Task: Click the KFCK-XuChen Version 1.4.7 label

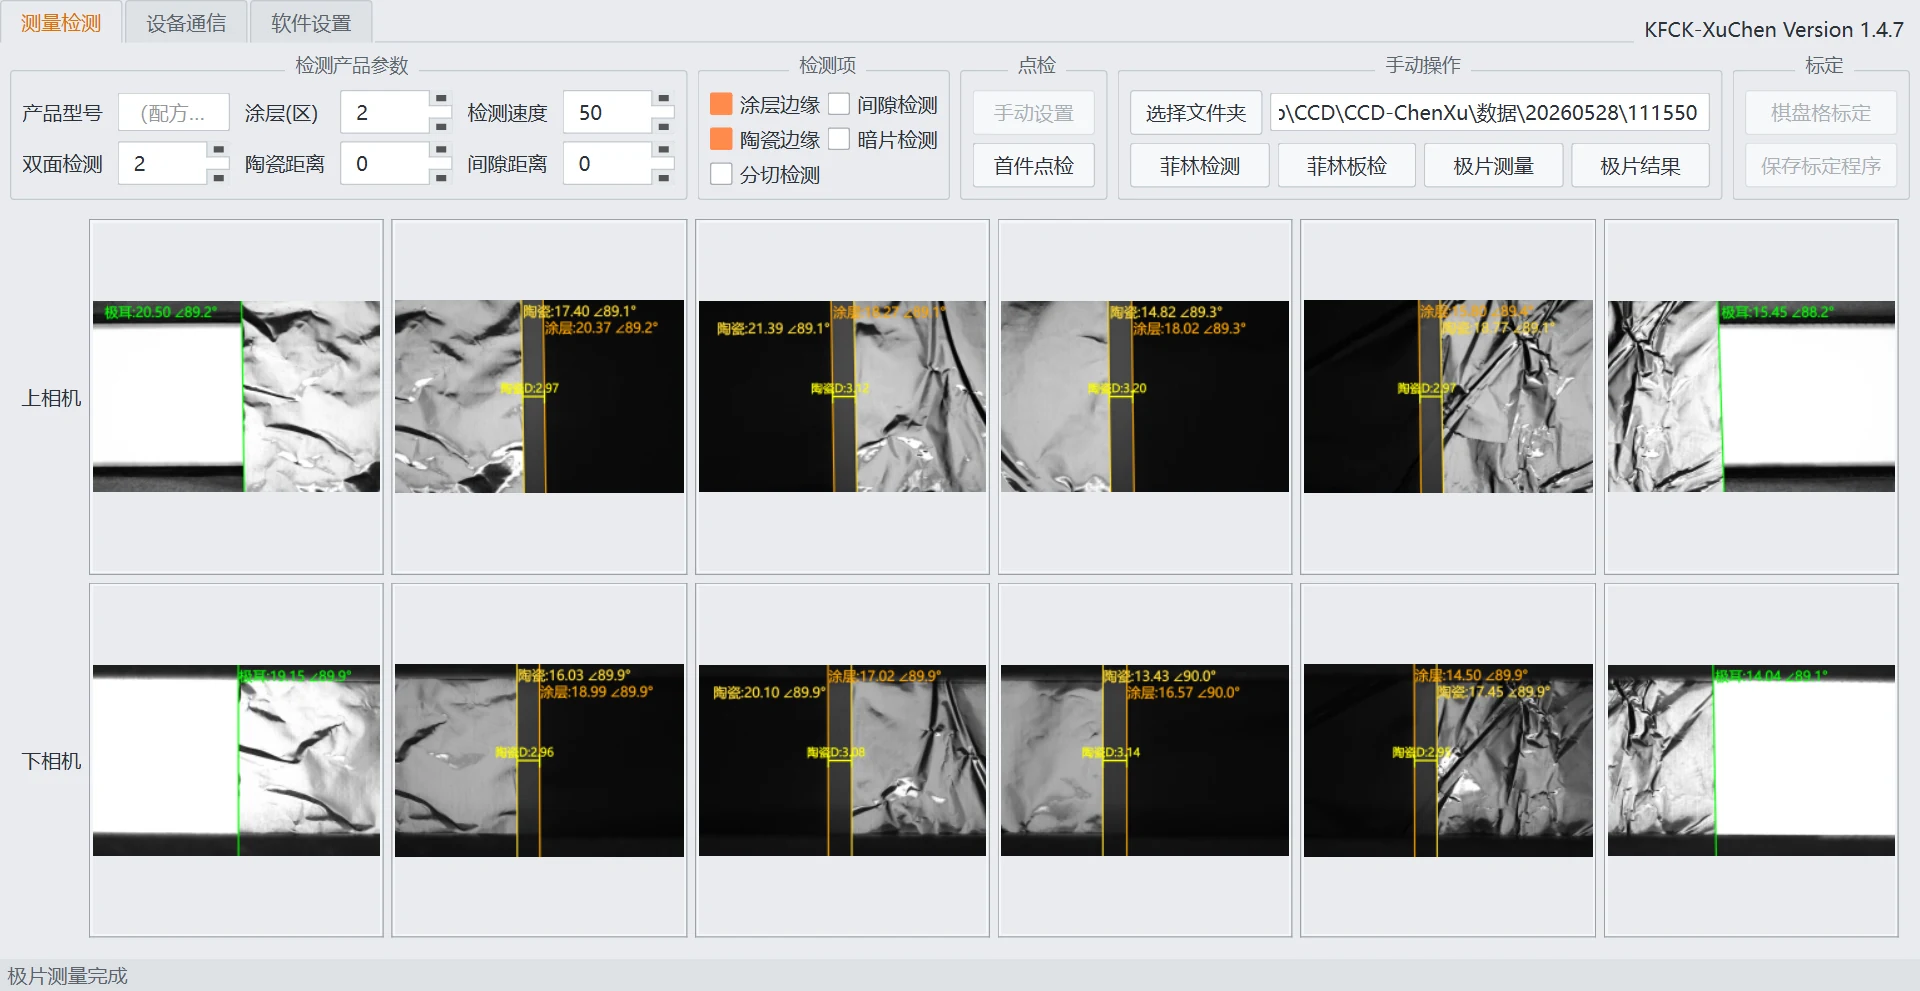Action: coord(1774,30)
